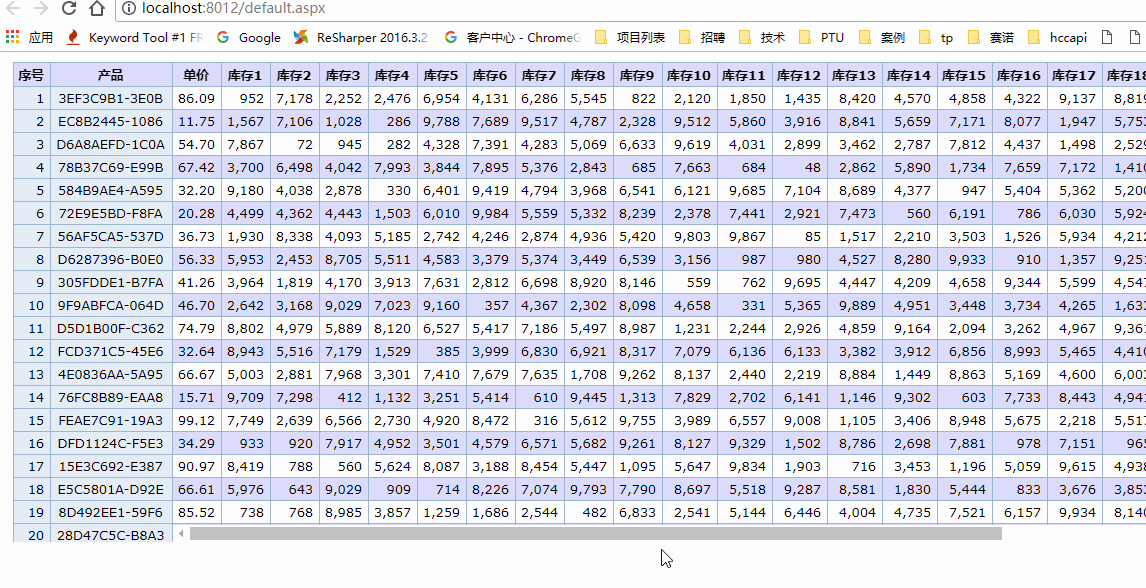Viewport: 1146px width, 588px height.
Task: Reload the page with the refresh icon
Action: 69,9
